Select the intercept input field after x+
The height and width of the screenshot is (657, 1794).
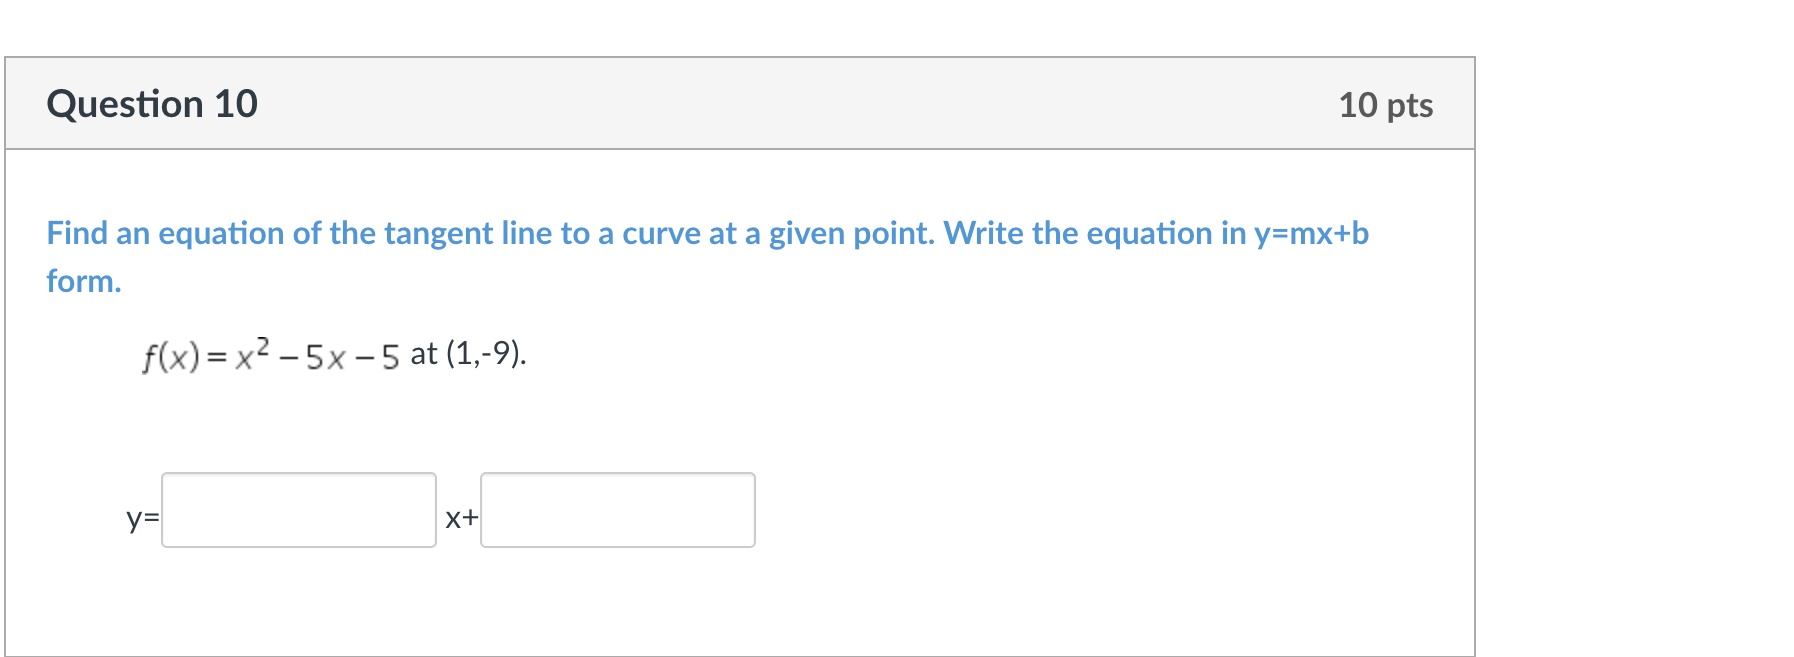[x=616, y=510]
